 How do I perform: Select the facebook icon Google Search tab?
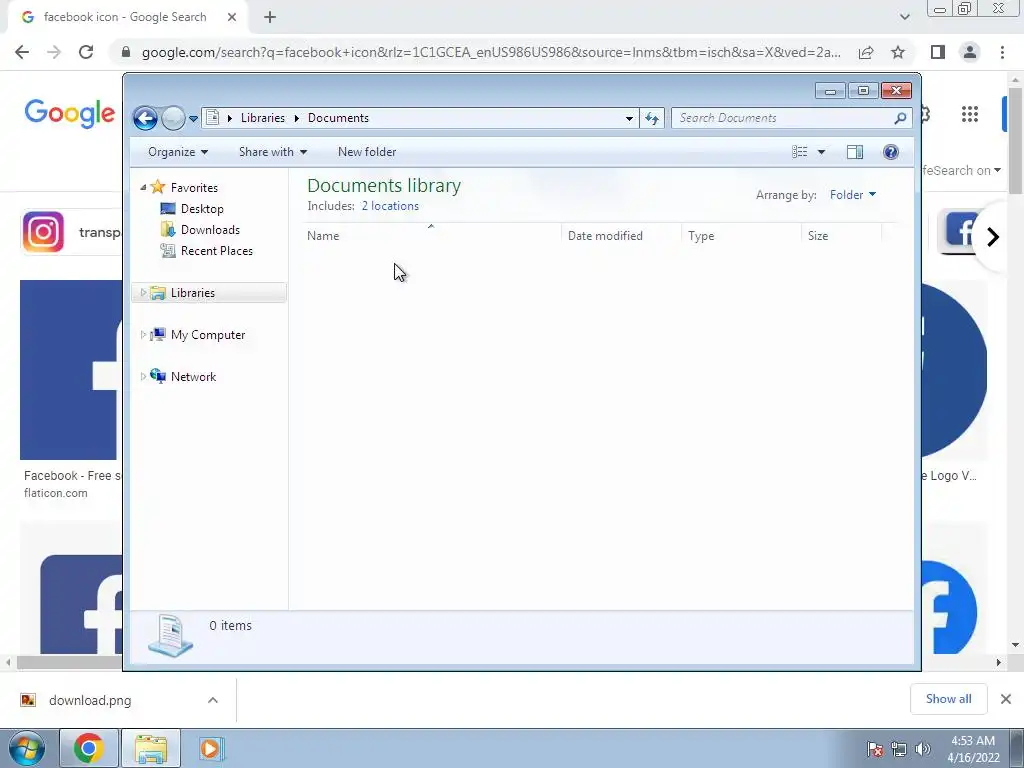click(125, 18)
